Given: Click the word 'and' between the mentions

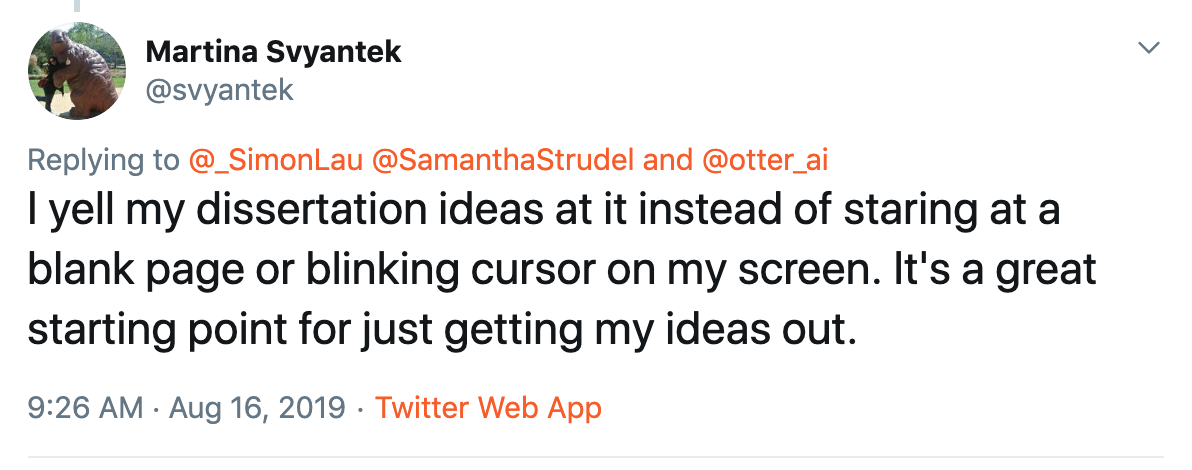Looking at the screenshot, I should click(x=669, y=160).
